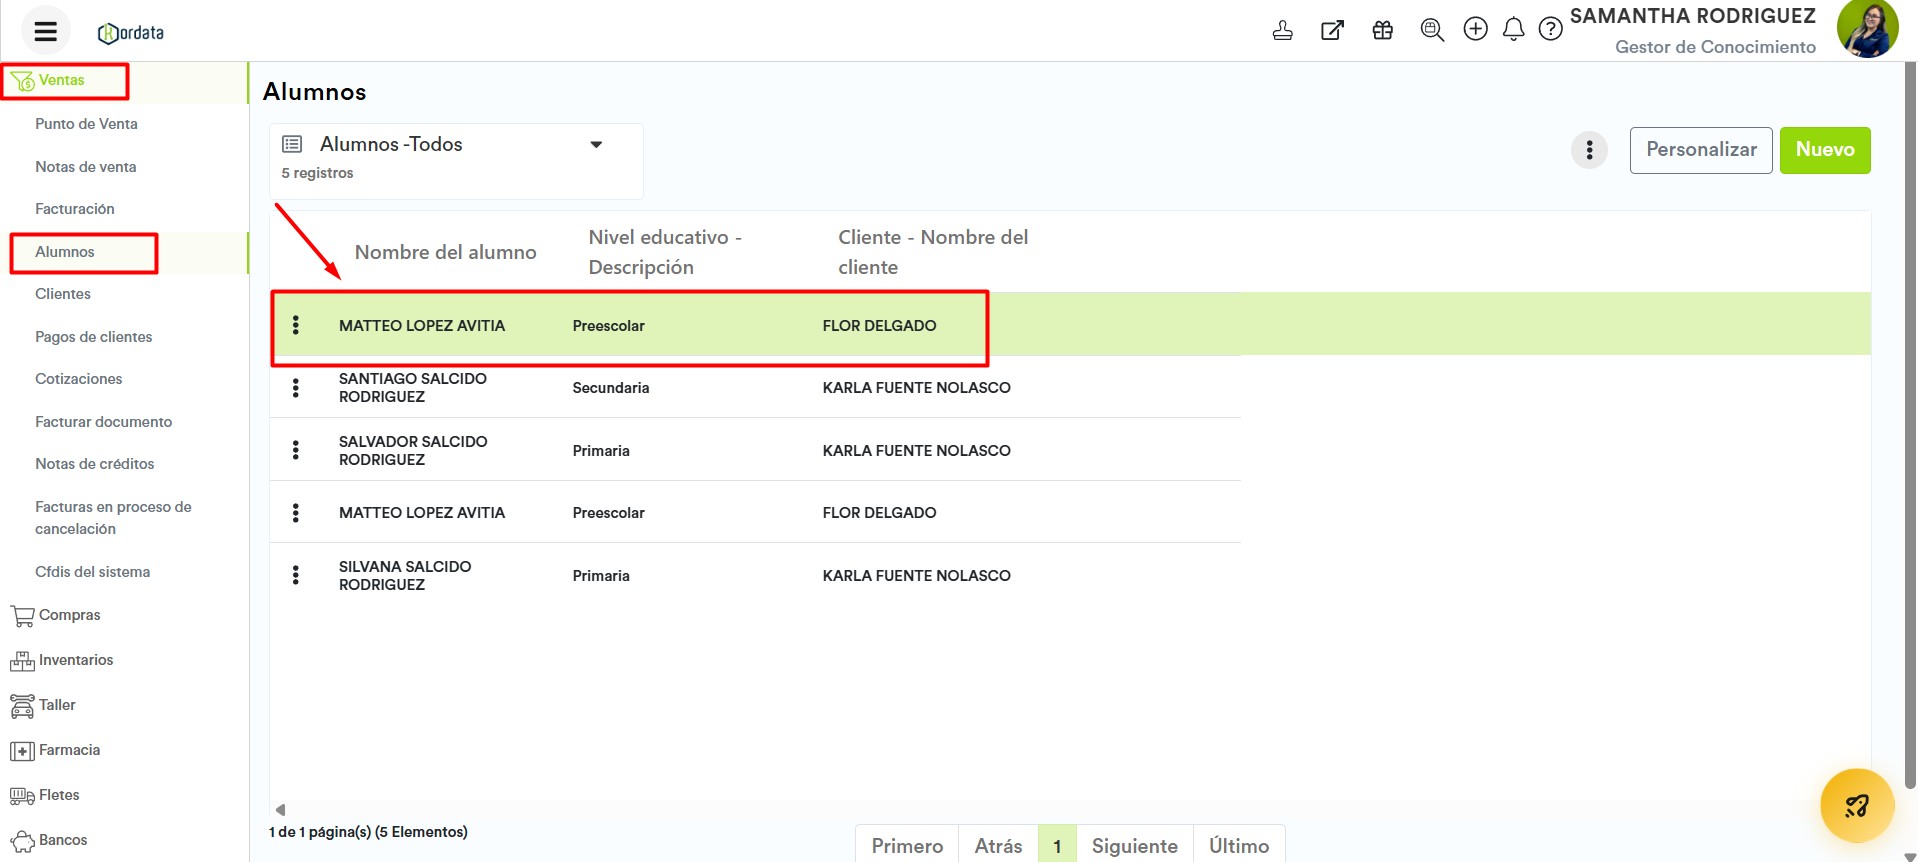Click the Taller car icon
1918x862 pixels.
[22, 706]
